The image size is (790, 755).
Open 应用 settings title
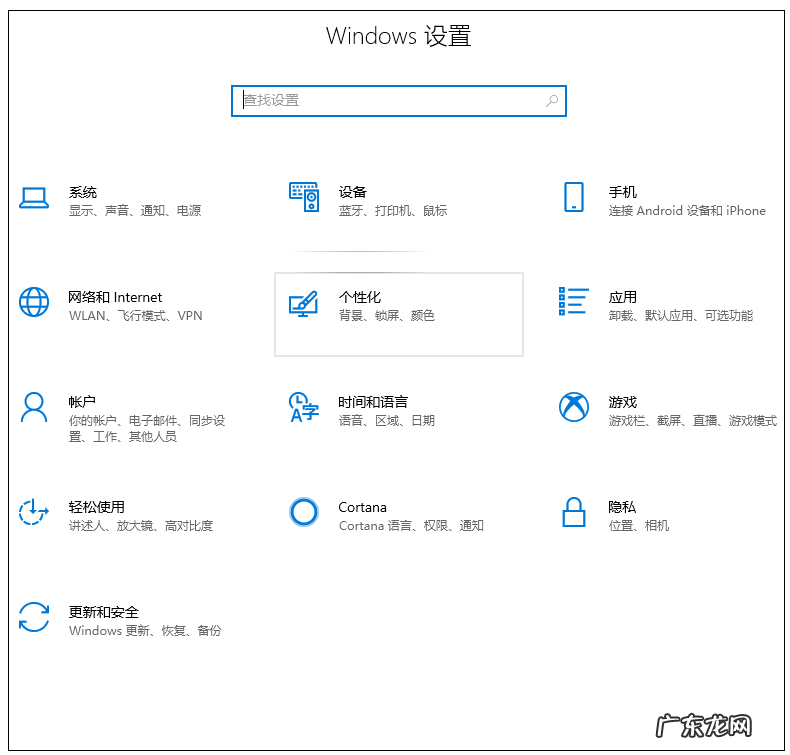623,297
